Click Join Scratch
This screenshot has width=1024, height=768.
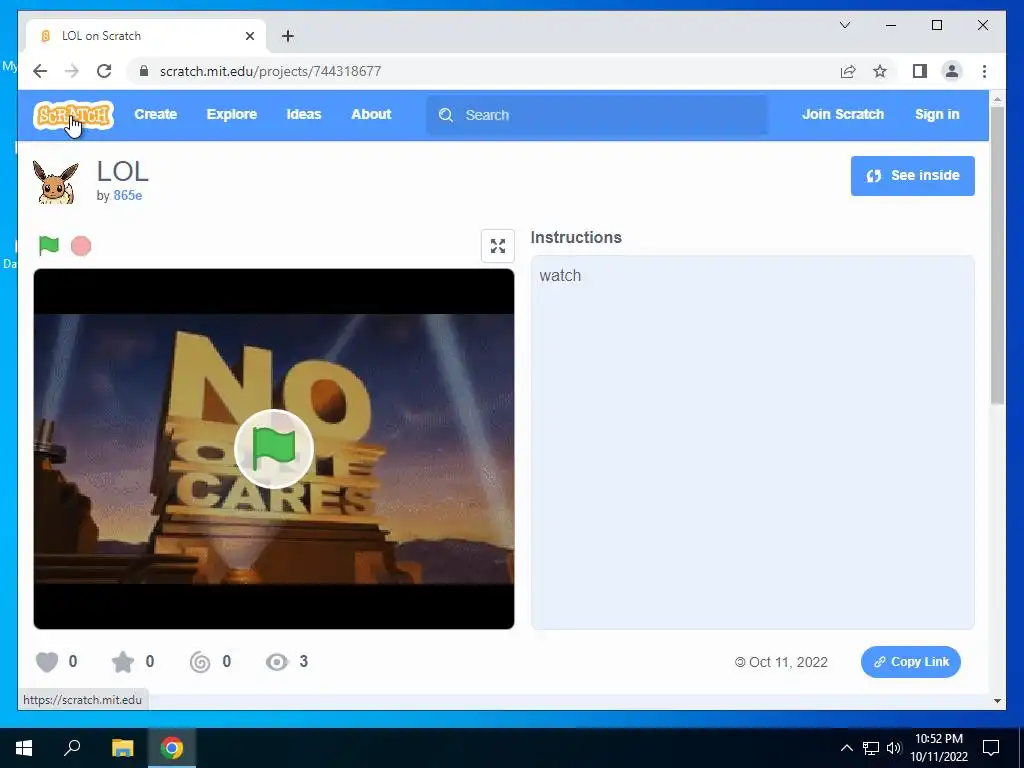click(842, 114)
